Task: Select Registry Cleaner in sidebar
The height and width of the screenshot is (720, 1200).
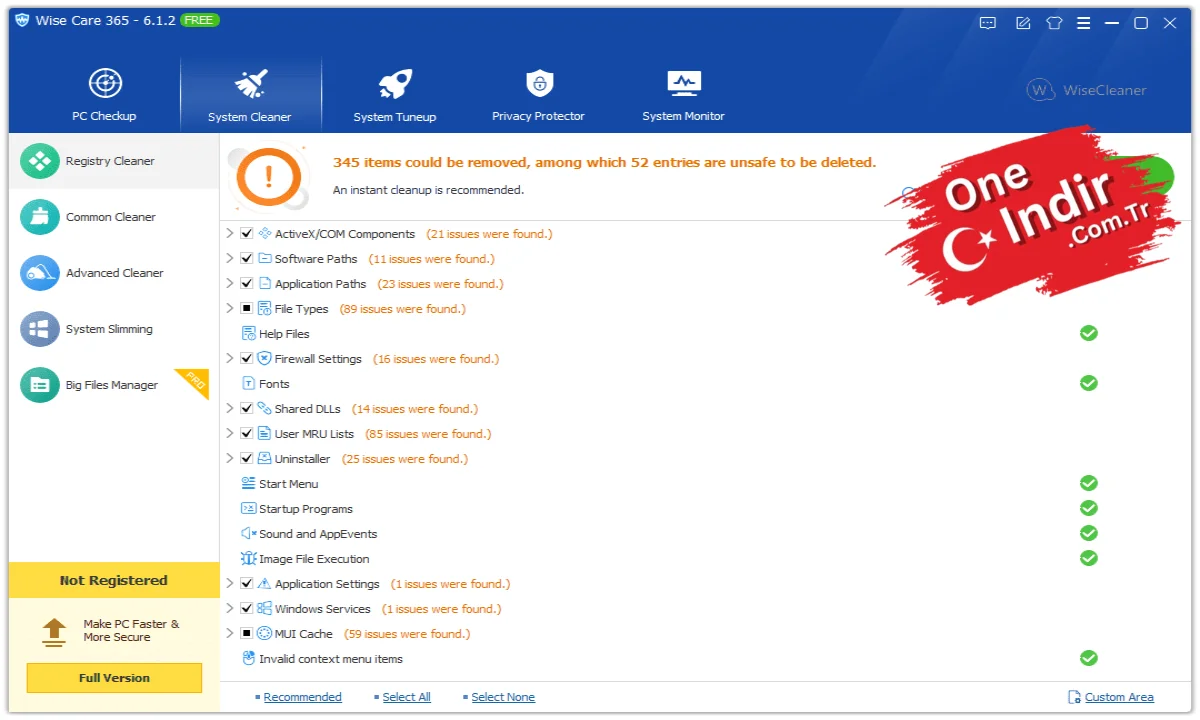Action: point(114,161)
